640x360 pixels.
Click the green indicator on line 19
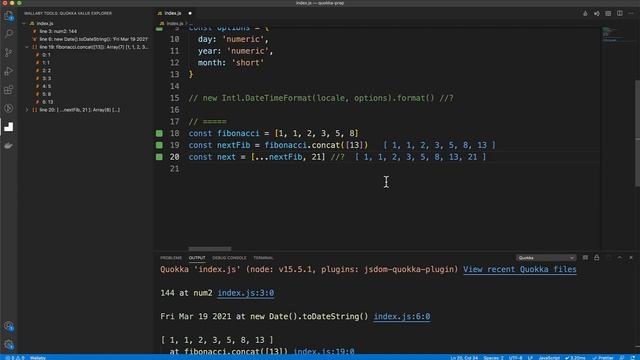159,145
